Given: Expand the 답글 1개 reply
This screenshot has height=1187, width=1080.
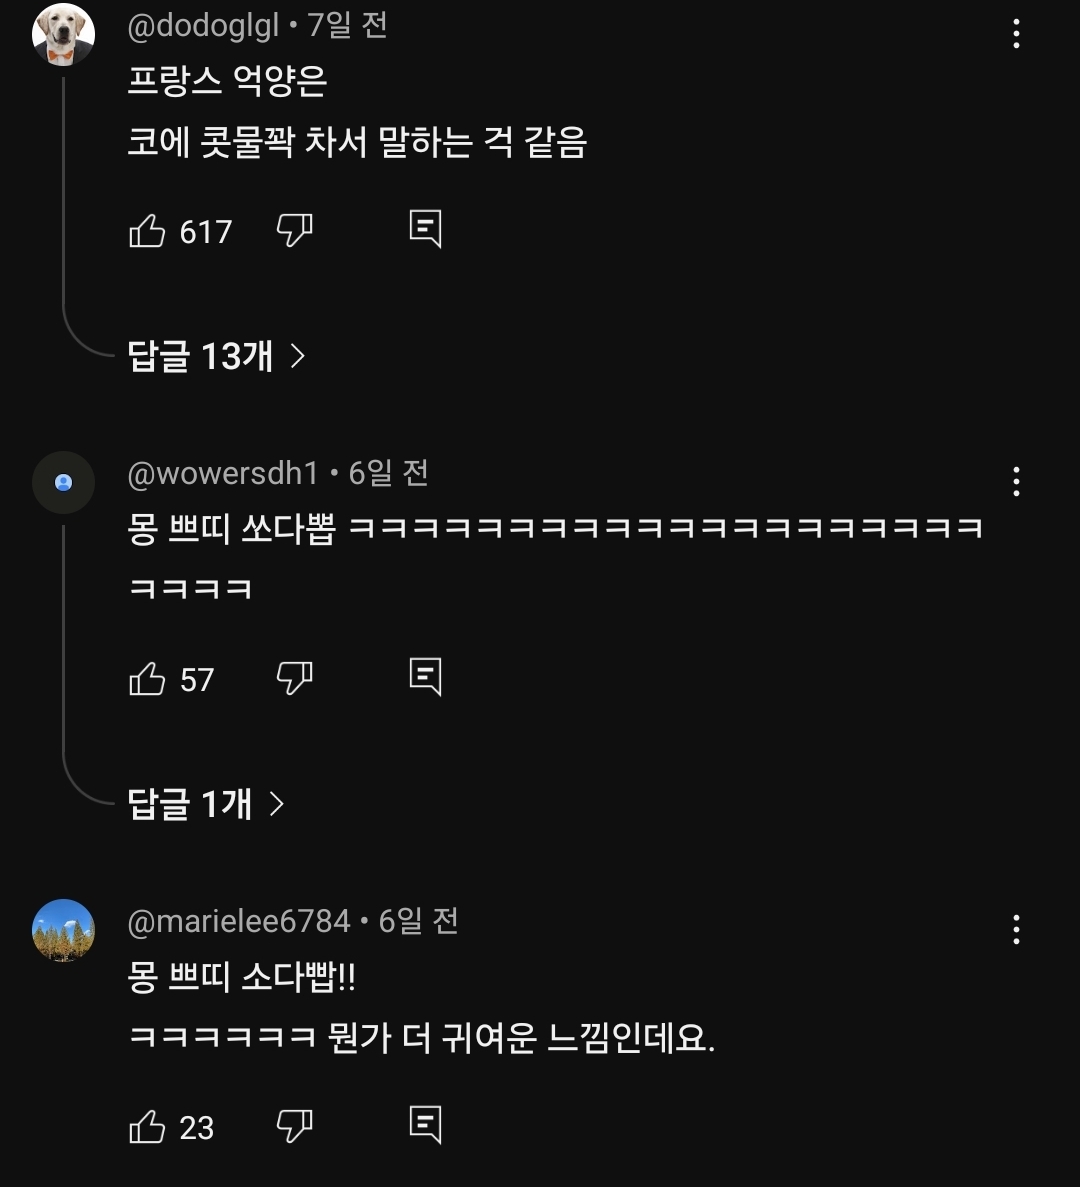Looking at the screenshot, I should pos(206,803).
